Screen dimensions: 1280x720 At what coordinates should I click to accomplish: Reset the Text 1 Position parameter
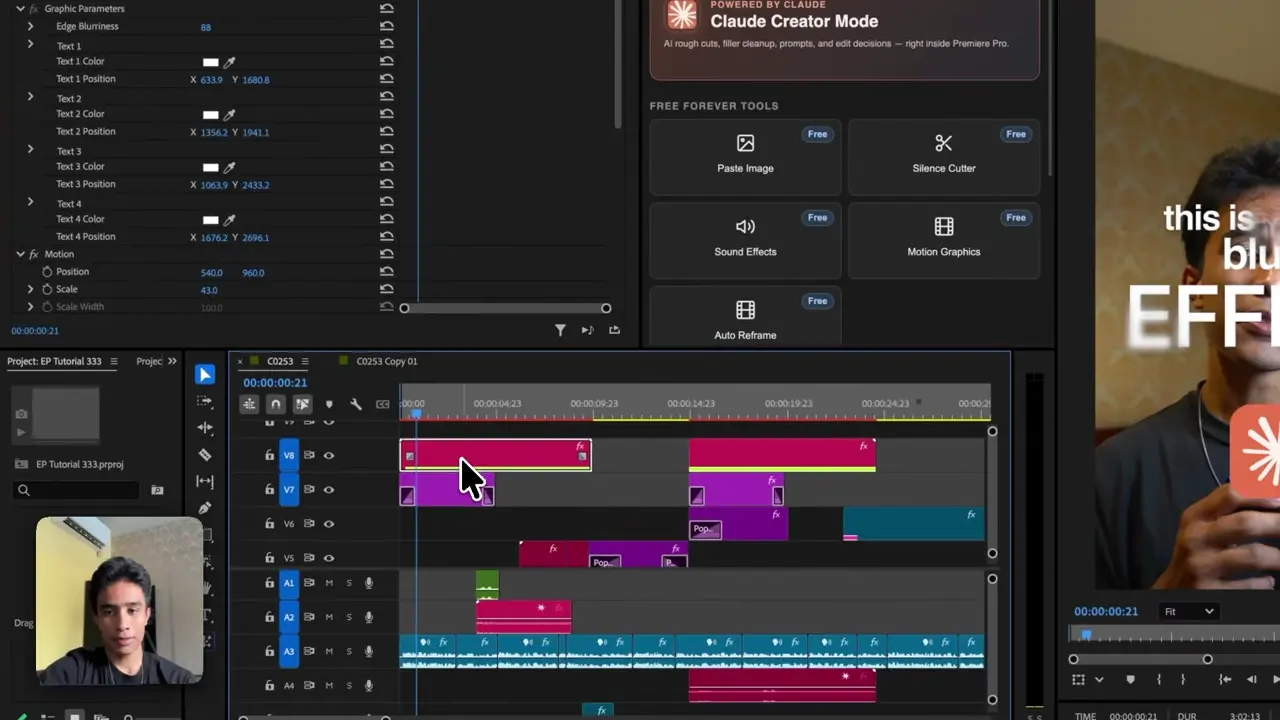coord(387,79)
